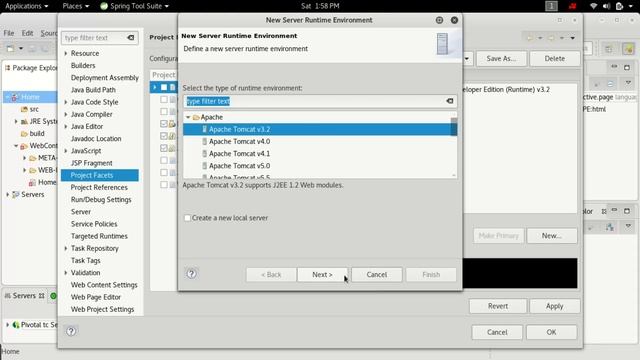Viewport: 640px width, 360px height.
Task: Click Delete configuration button
Action: [x=555, y=59]
